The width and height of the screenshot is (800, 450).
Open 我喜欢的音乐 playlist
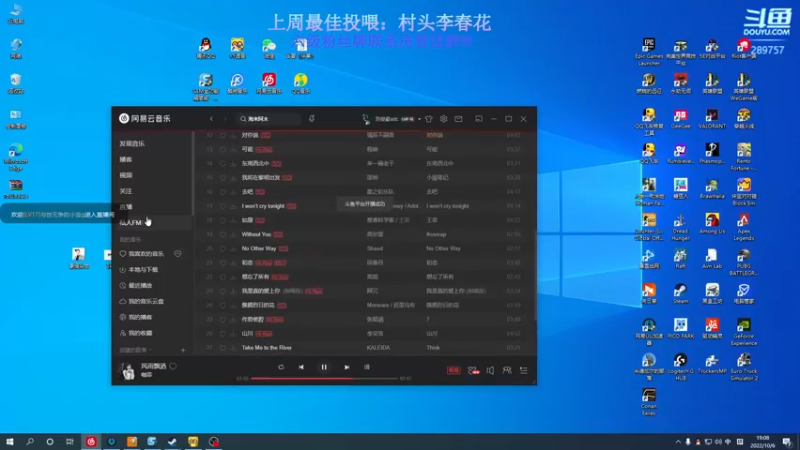[146, 254]
